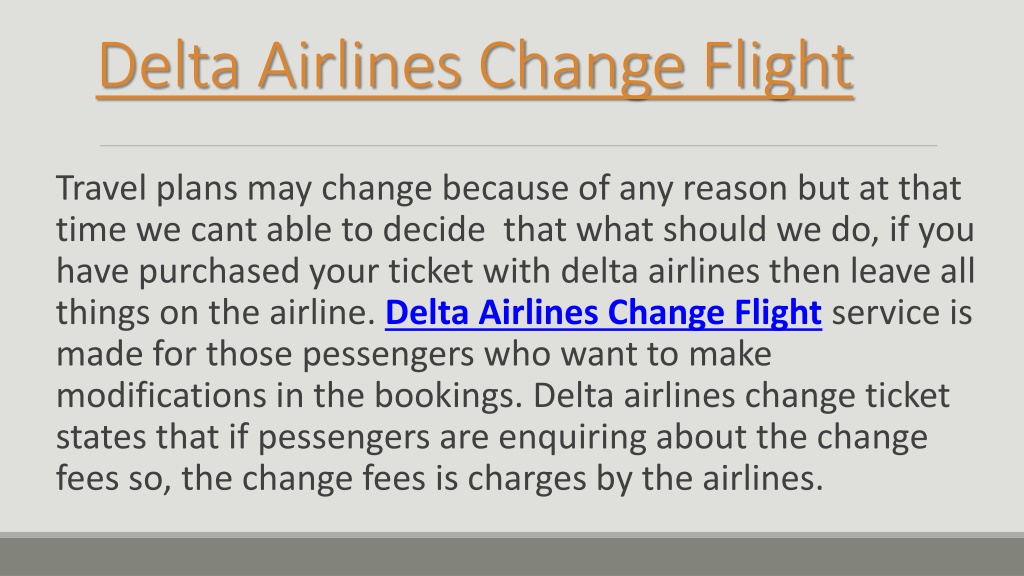This screenshot has height=576, width=1024.
Task: Click the final line 'fees so, the change fees'
Action: click(x=440, y=479)
